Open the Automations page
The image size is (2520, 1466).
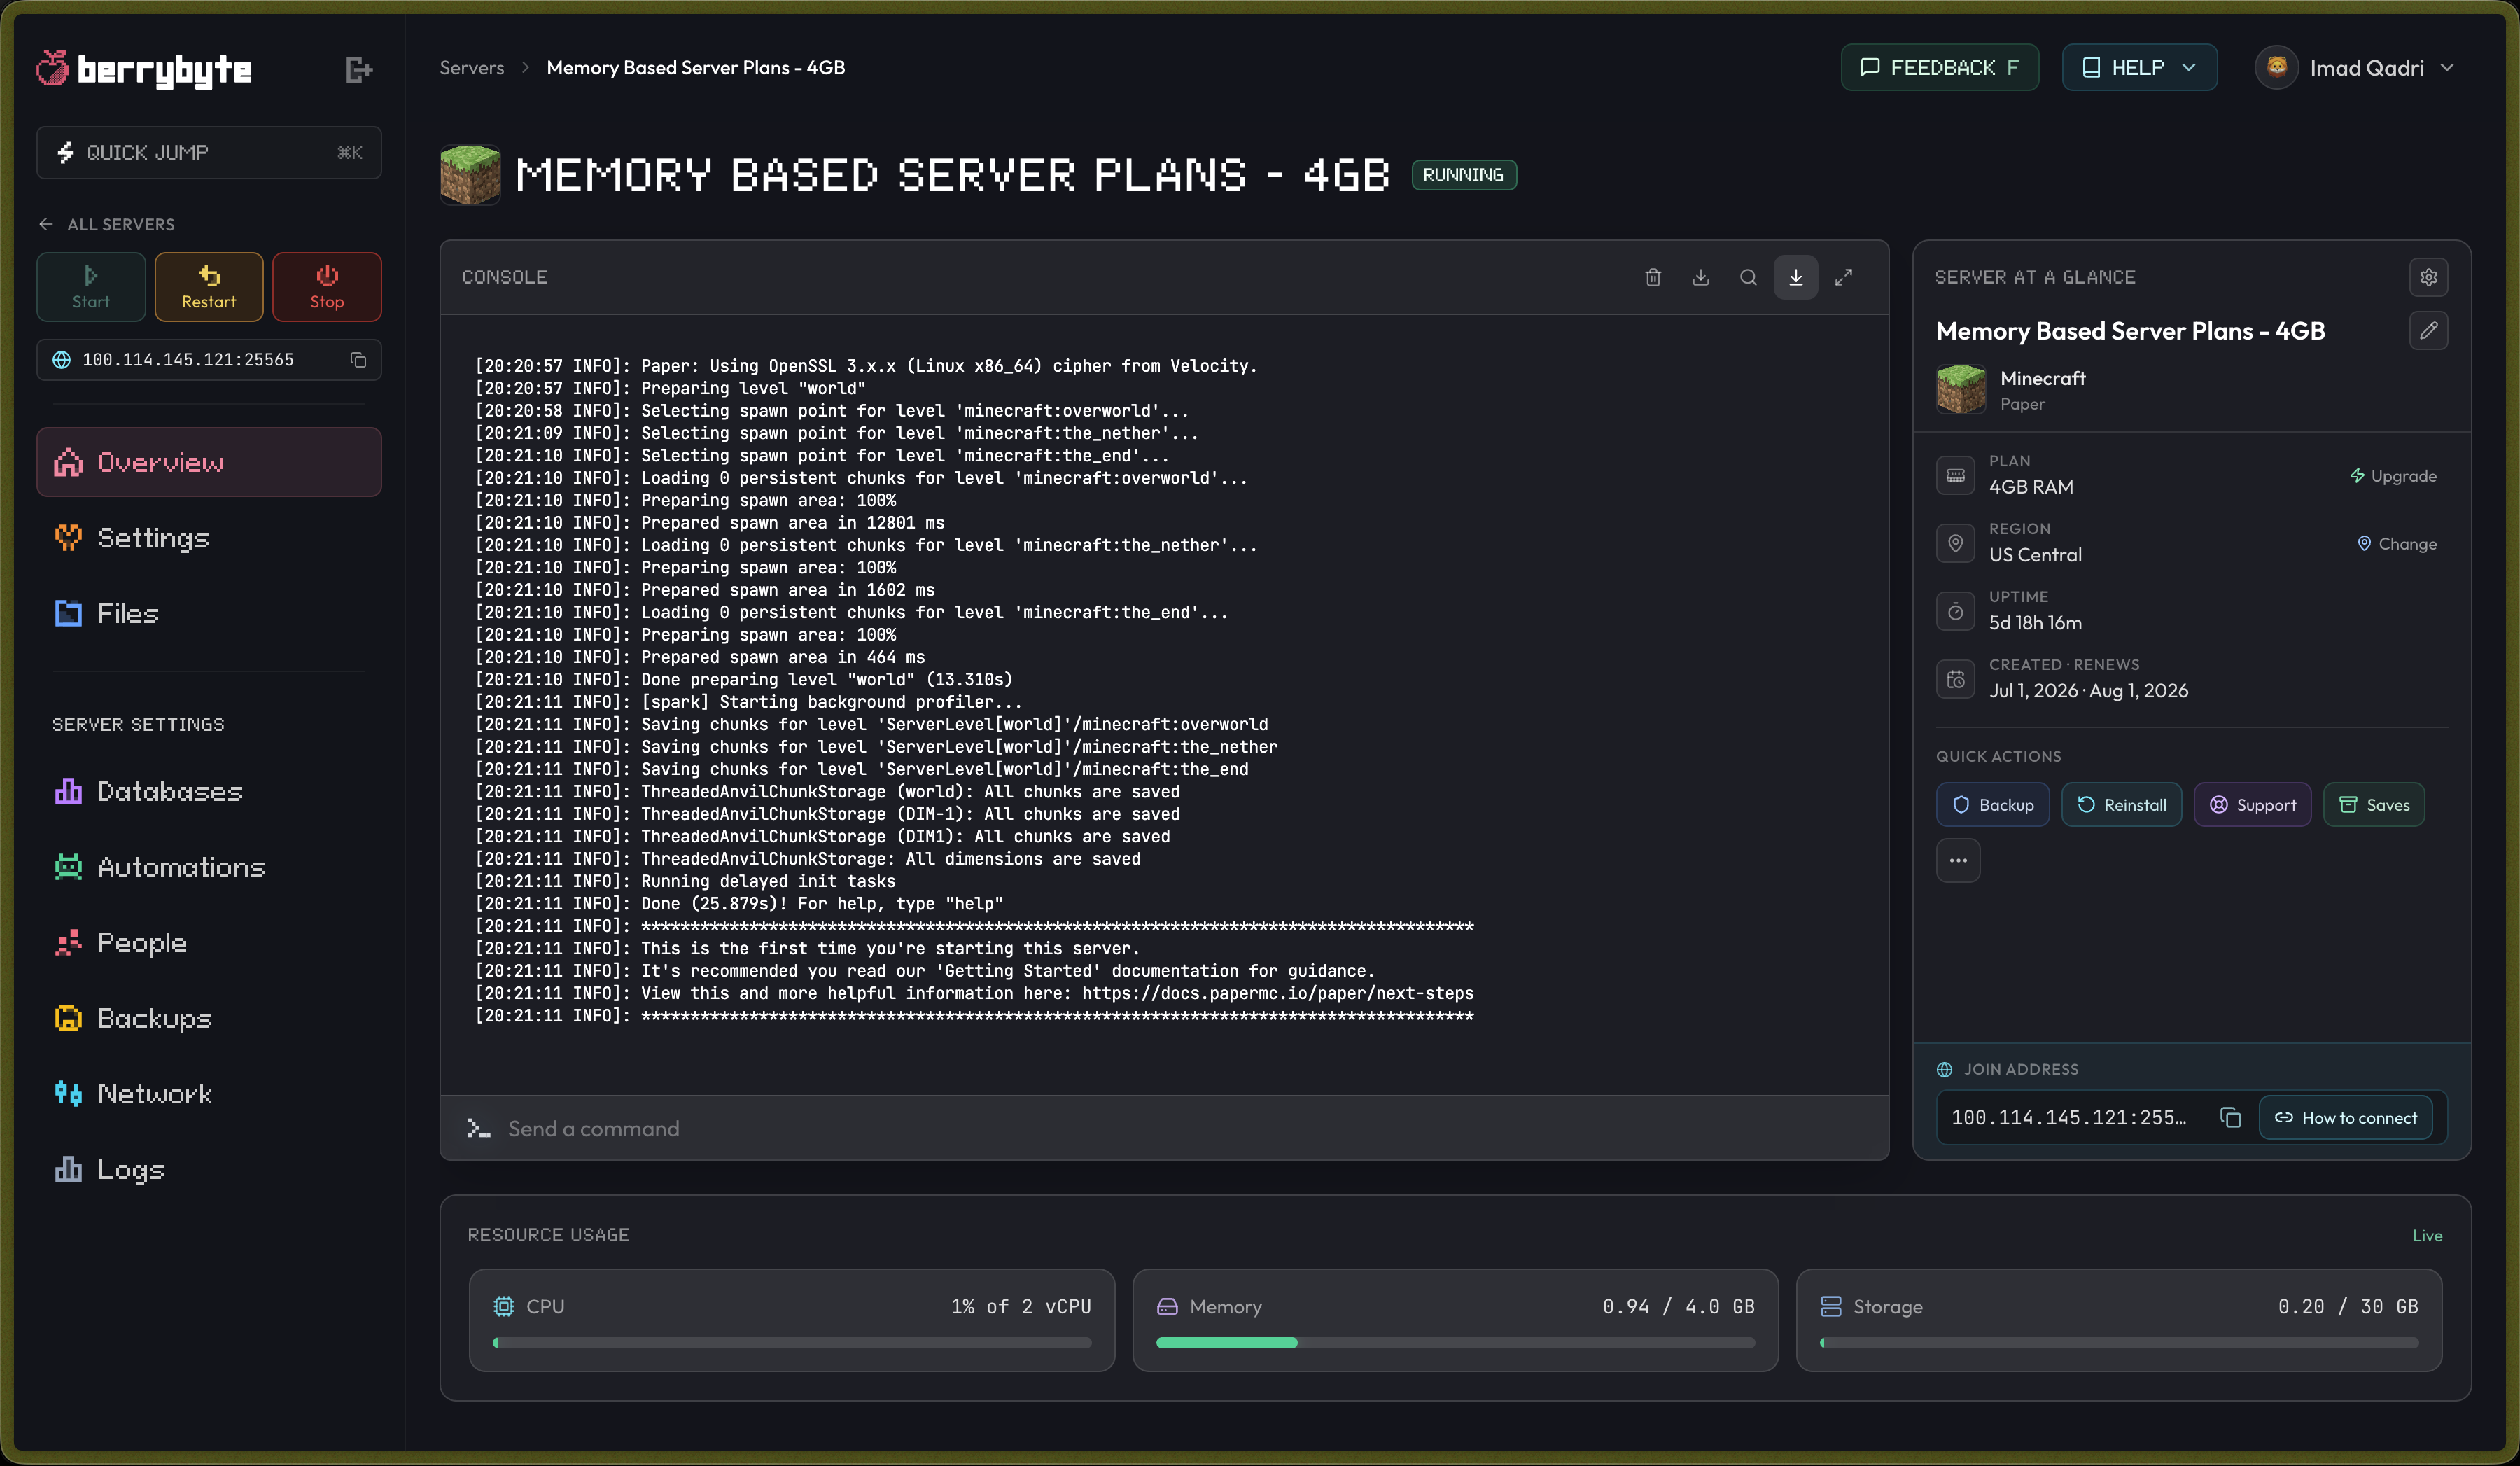(209, 867)
